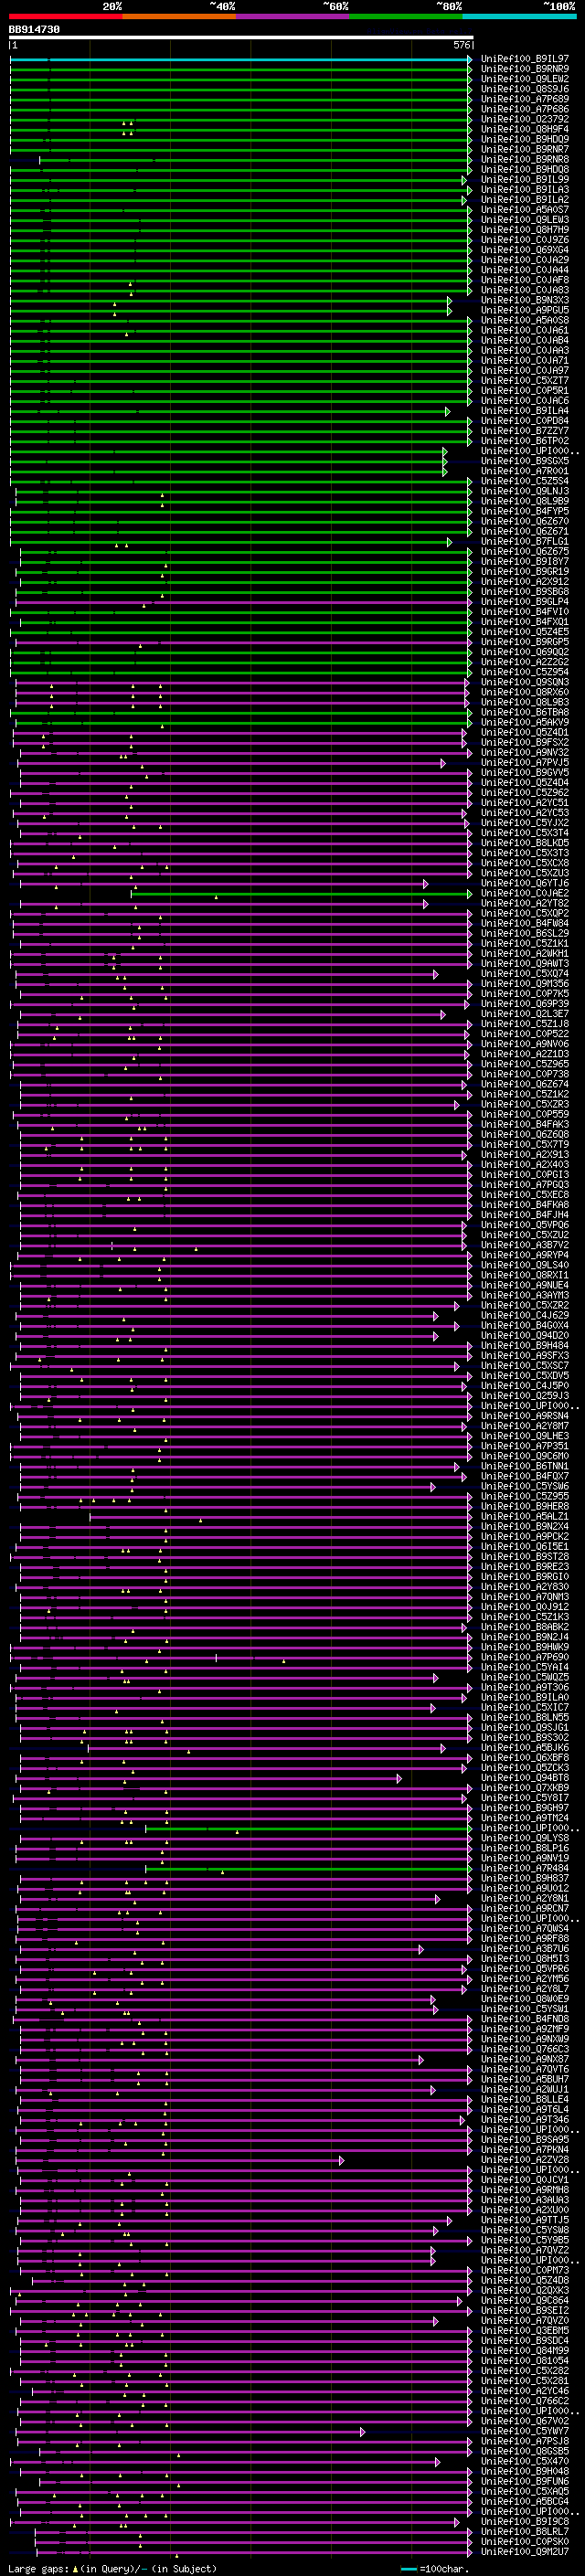This screenshot has height=2576, width=585.
Task: Click the orange ~40% identity color bar
Action: (180, 17)
